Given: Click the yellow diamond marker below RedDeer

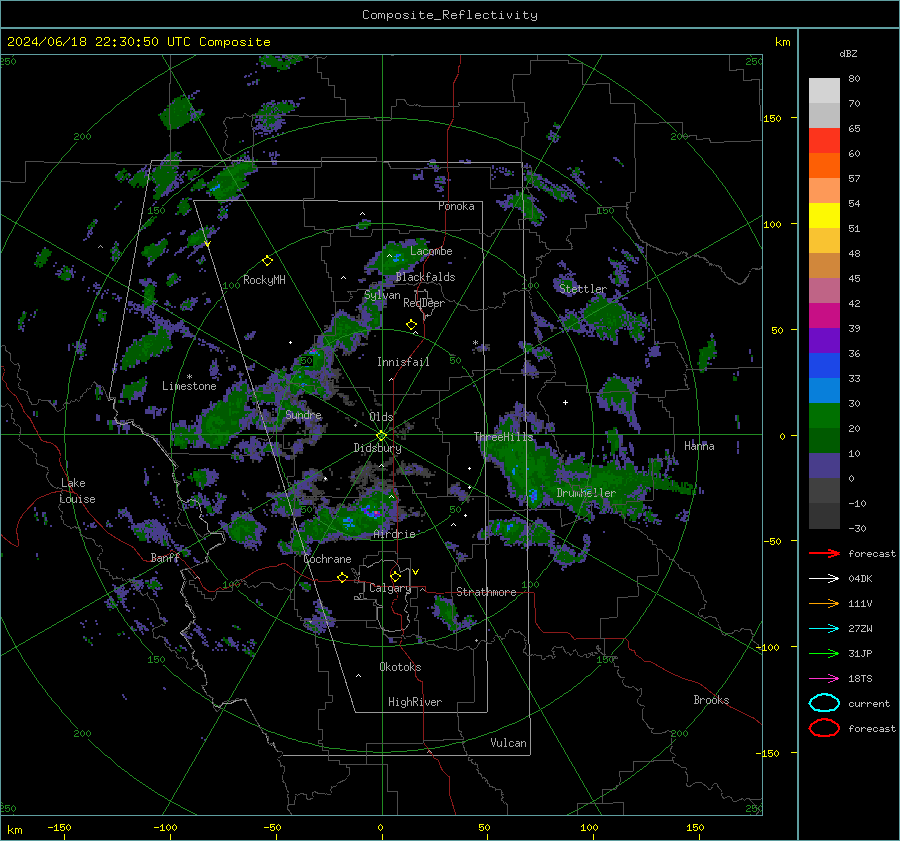Looking at the screenshot, I should pyautogui.click(x=411, y=325).
